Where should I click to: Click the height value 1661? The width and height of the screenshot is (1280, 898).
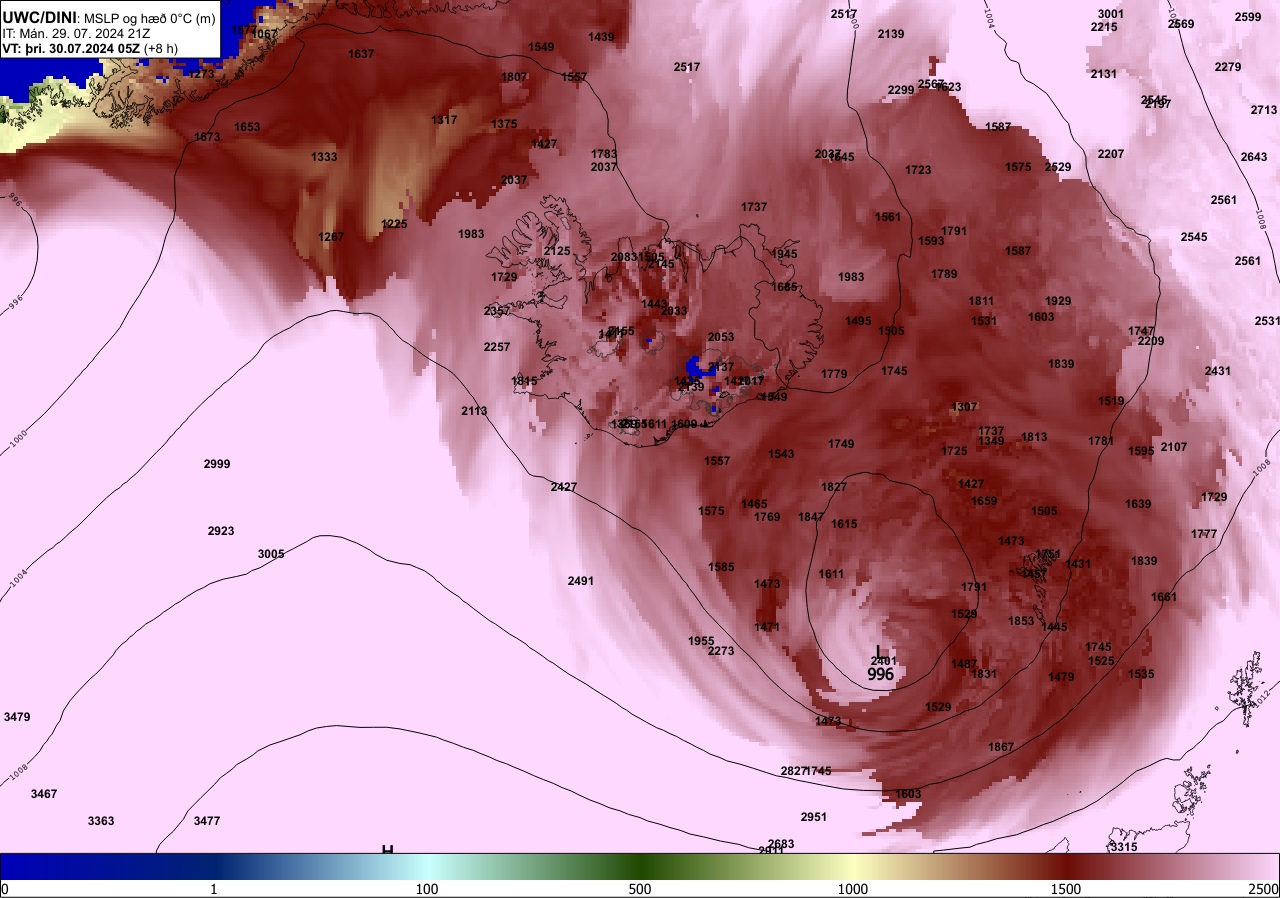1164,597
